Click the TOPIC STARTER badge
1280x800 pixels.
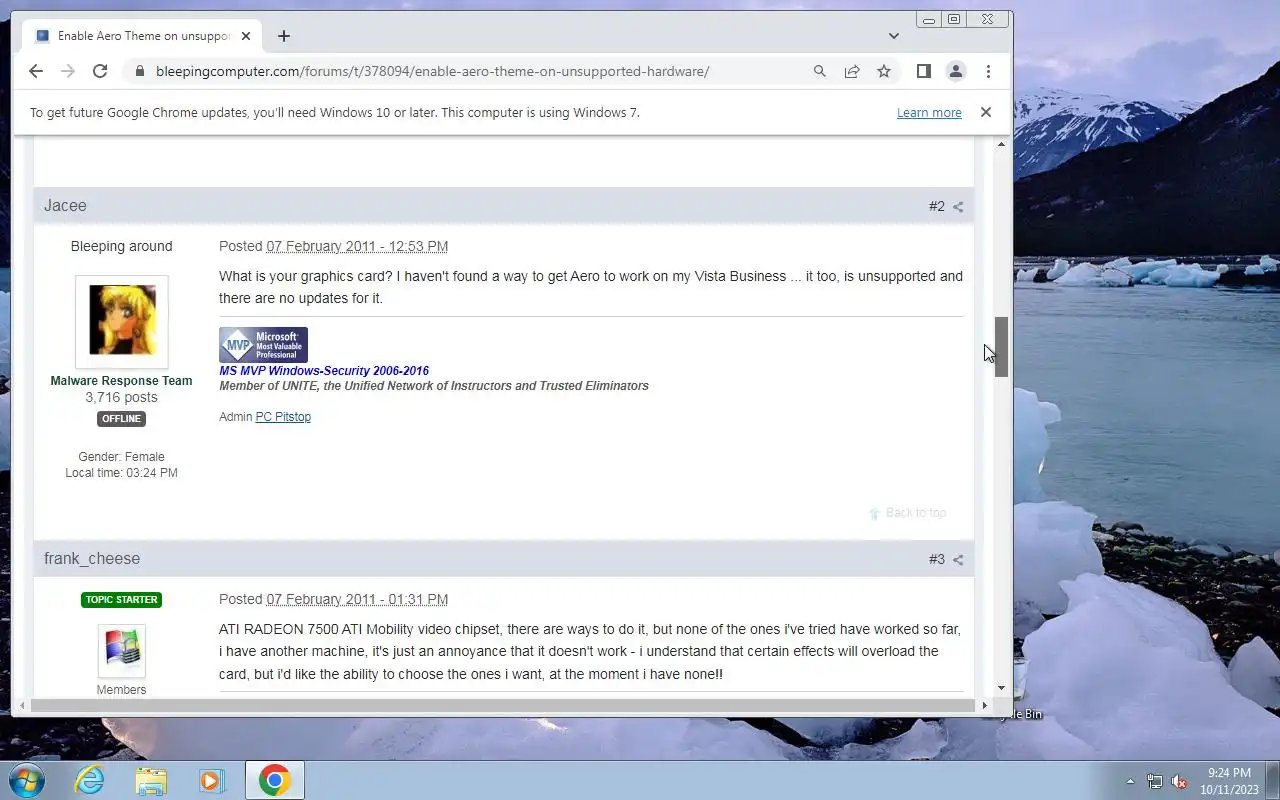point(121,600)
